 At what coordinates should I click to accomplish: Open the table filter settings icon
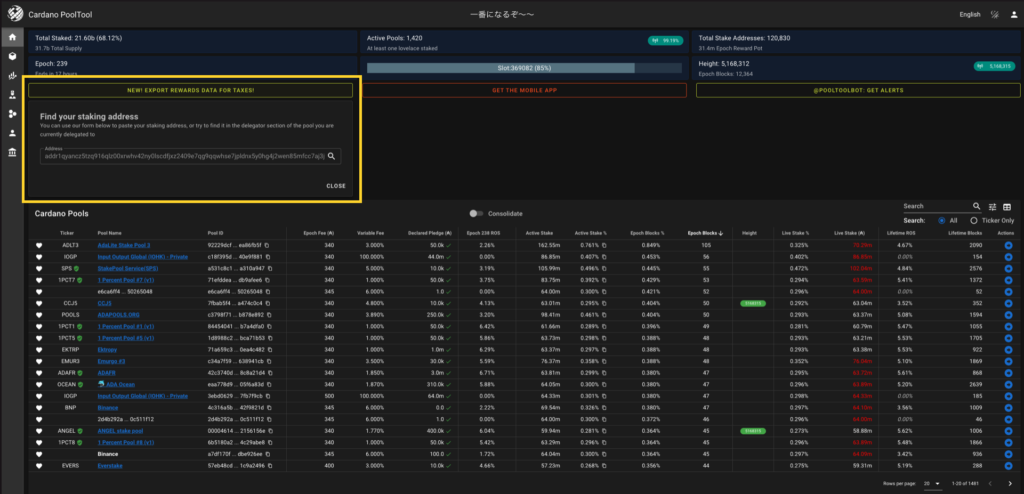click(x=992, y=206)
